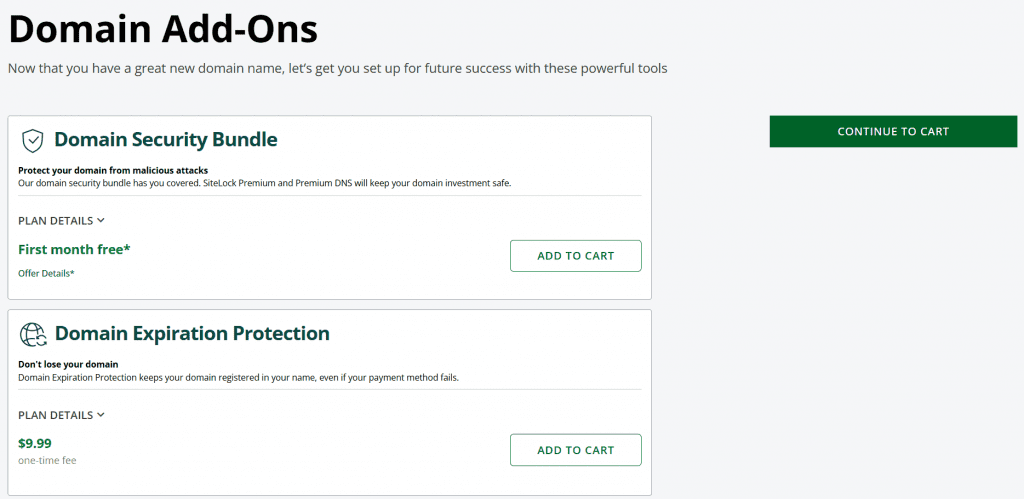Screen dimensions: 1024x499
Task: Click the SiteLock Premium description sentence
Action: tap(264, 184)
